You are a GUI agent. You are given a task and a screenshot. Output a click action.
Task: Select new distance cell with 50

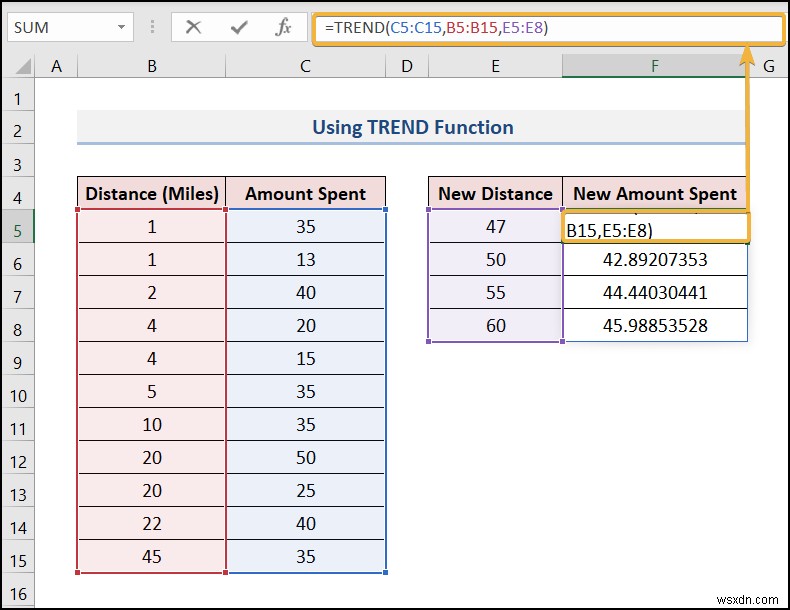(x=495, y=259)
